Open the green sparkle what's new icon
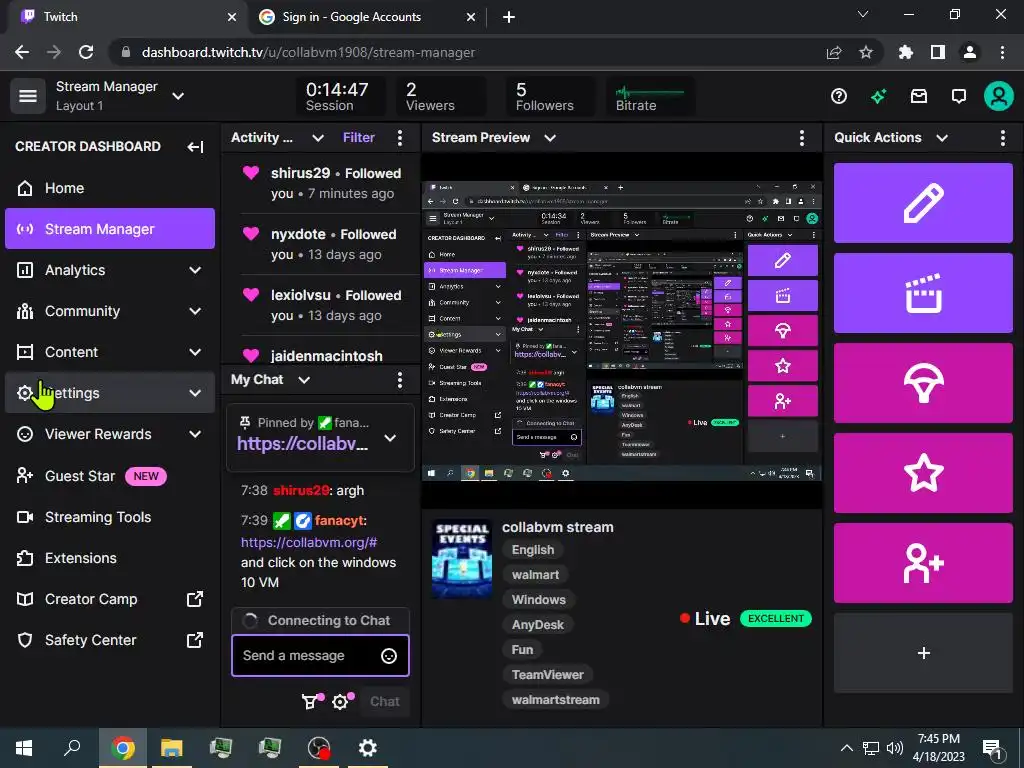The height and width of the screenshot is (768, 1024). pos(878,97)
